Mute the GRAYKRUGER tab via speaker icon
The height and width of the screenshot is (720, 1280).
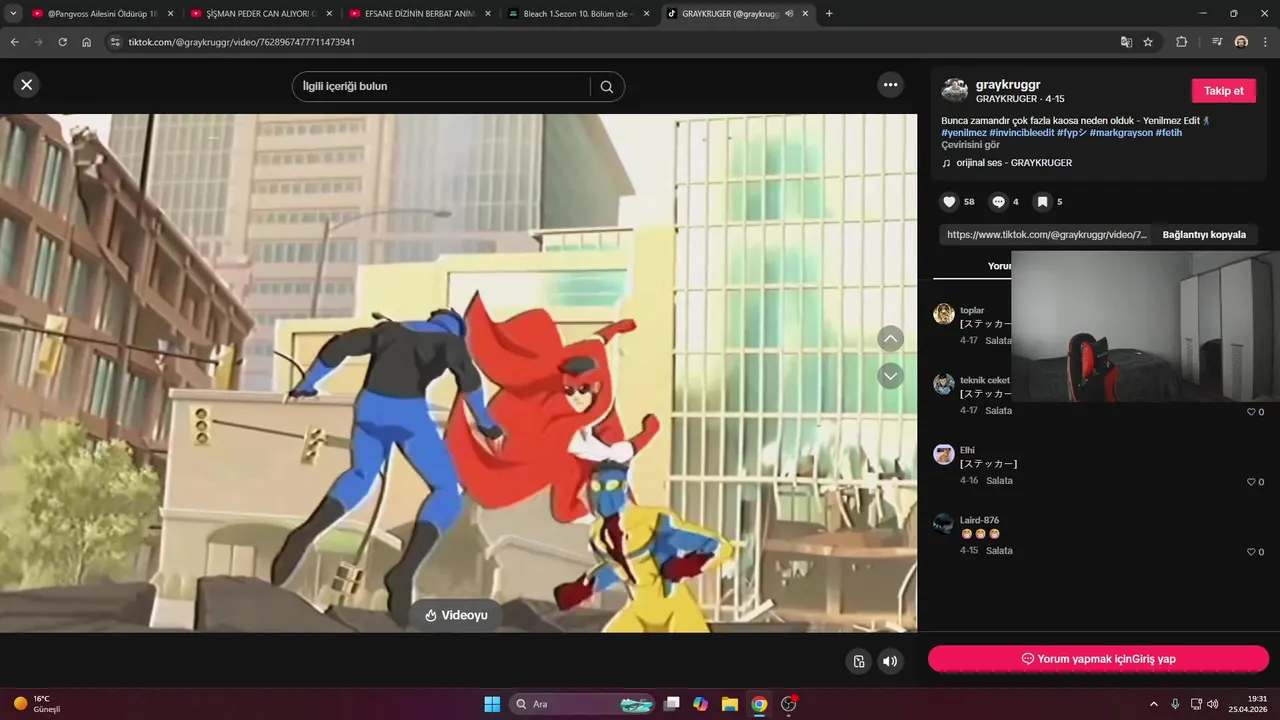click(x=790, y=14)
